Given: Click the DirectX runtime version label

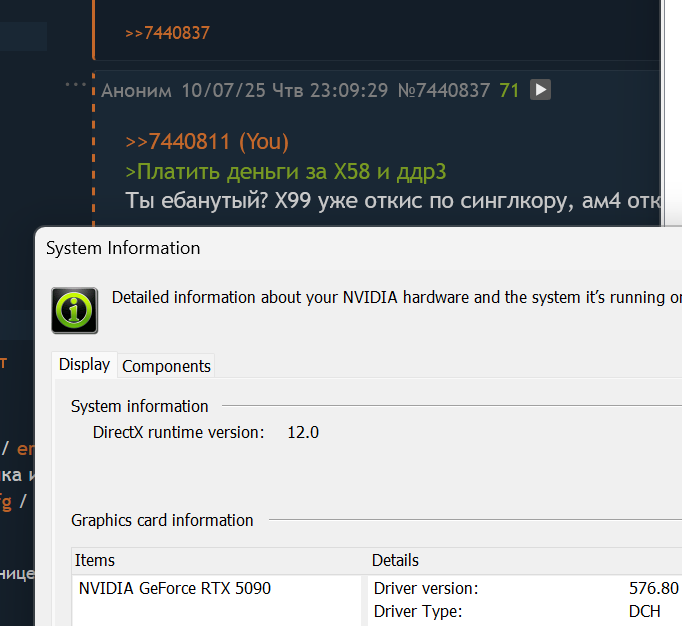Looking at the screenshot, I should (178, 432).
